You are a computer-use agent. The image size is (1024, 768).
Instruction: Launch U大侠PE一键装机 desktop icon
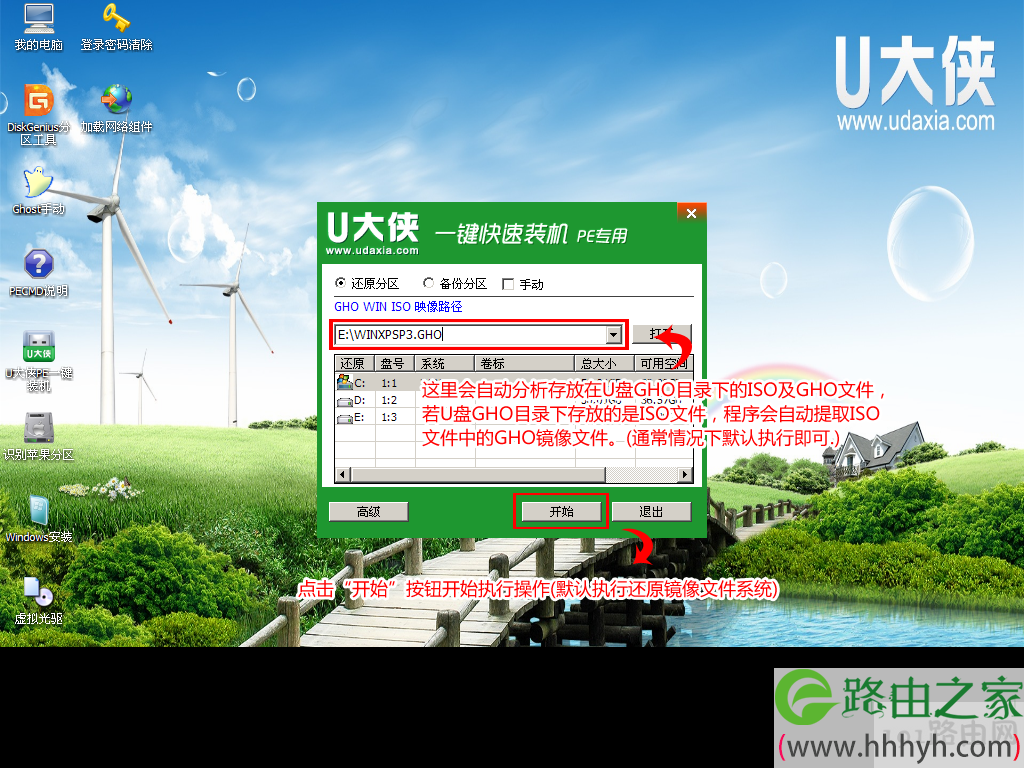pos(39,360)
